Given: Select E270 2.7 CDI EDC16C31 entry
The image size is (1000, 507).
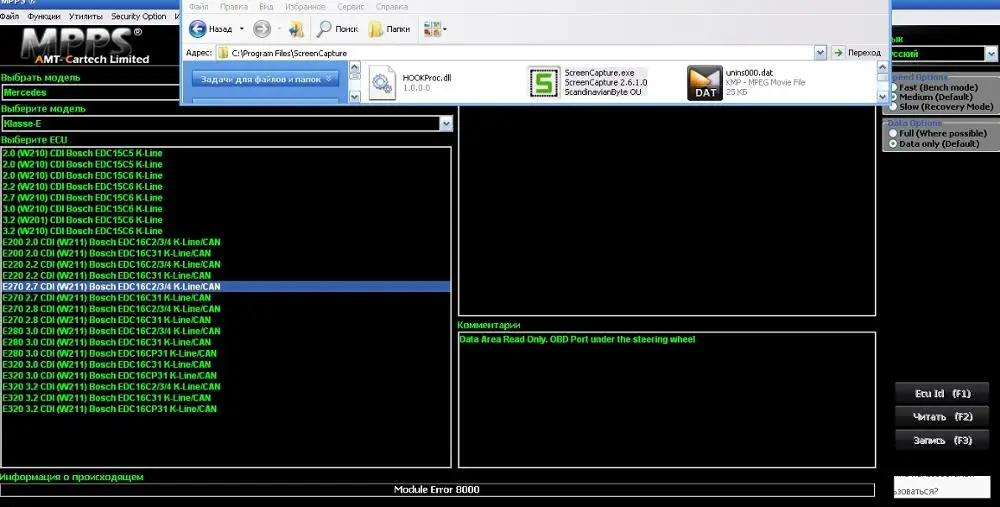Looking at the screenshot, I should (107, 298).
